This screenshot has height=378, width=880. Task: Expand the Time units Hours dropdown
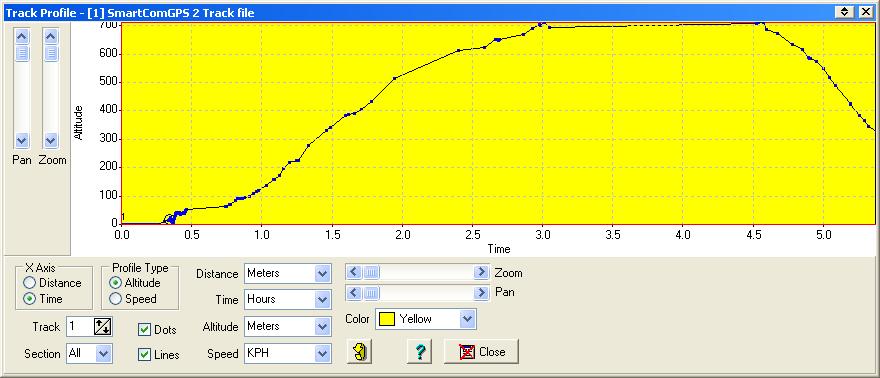pos(322,299)
